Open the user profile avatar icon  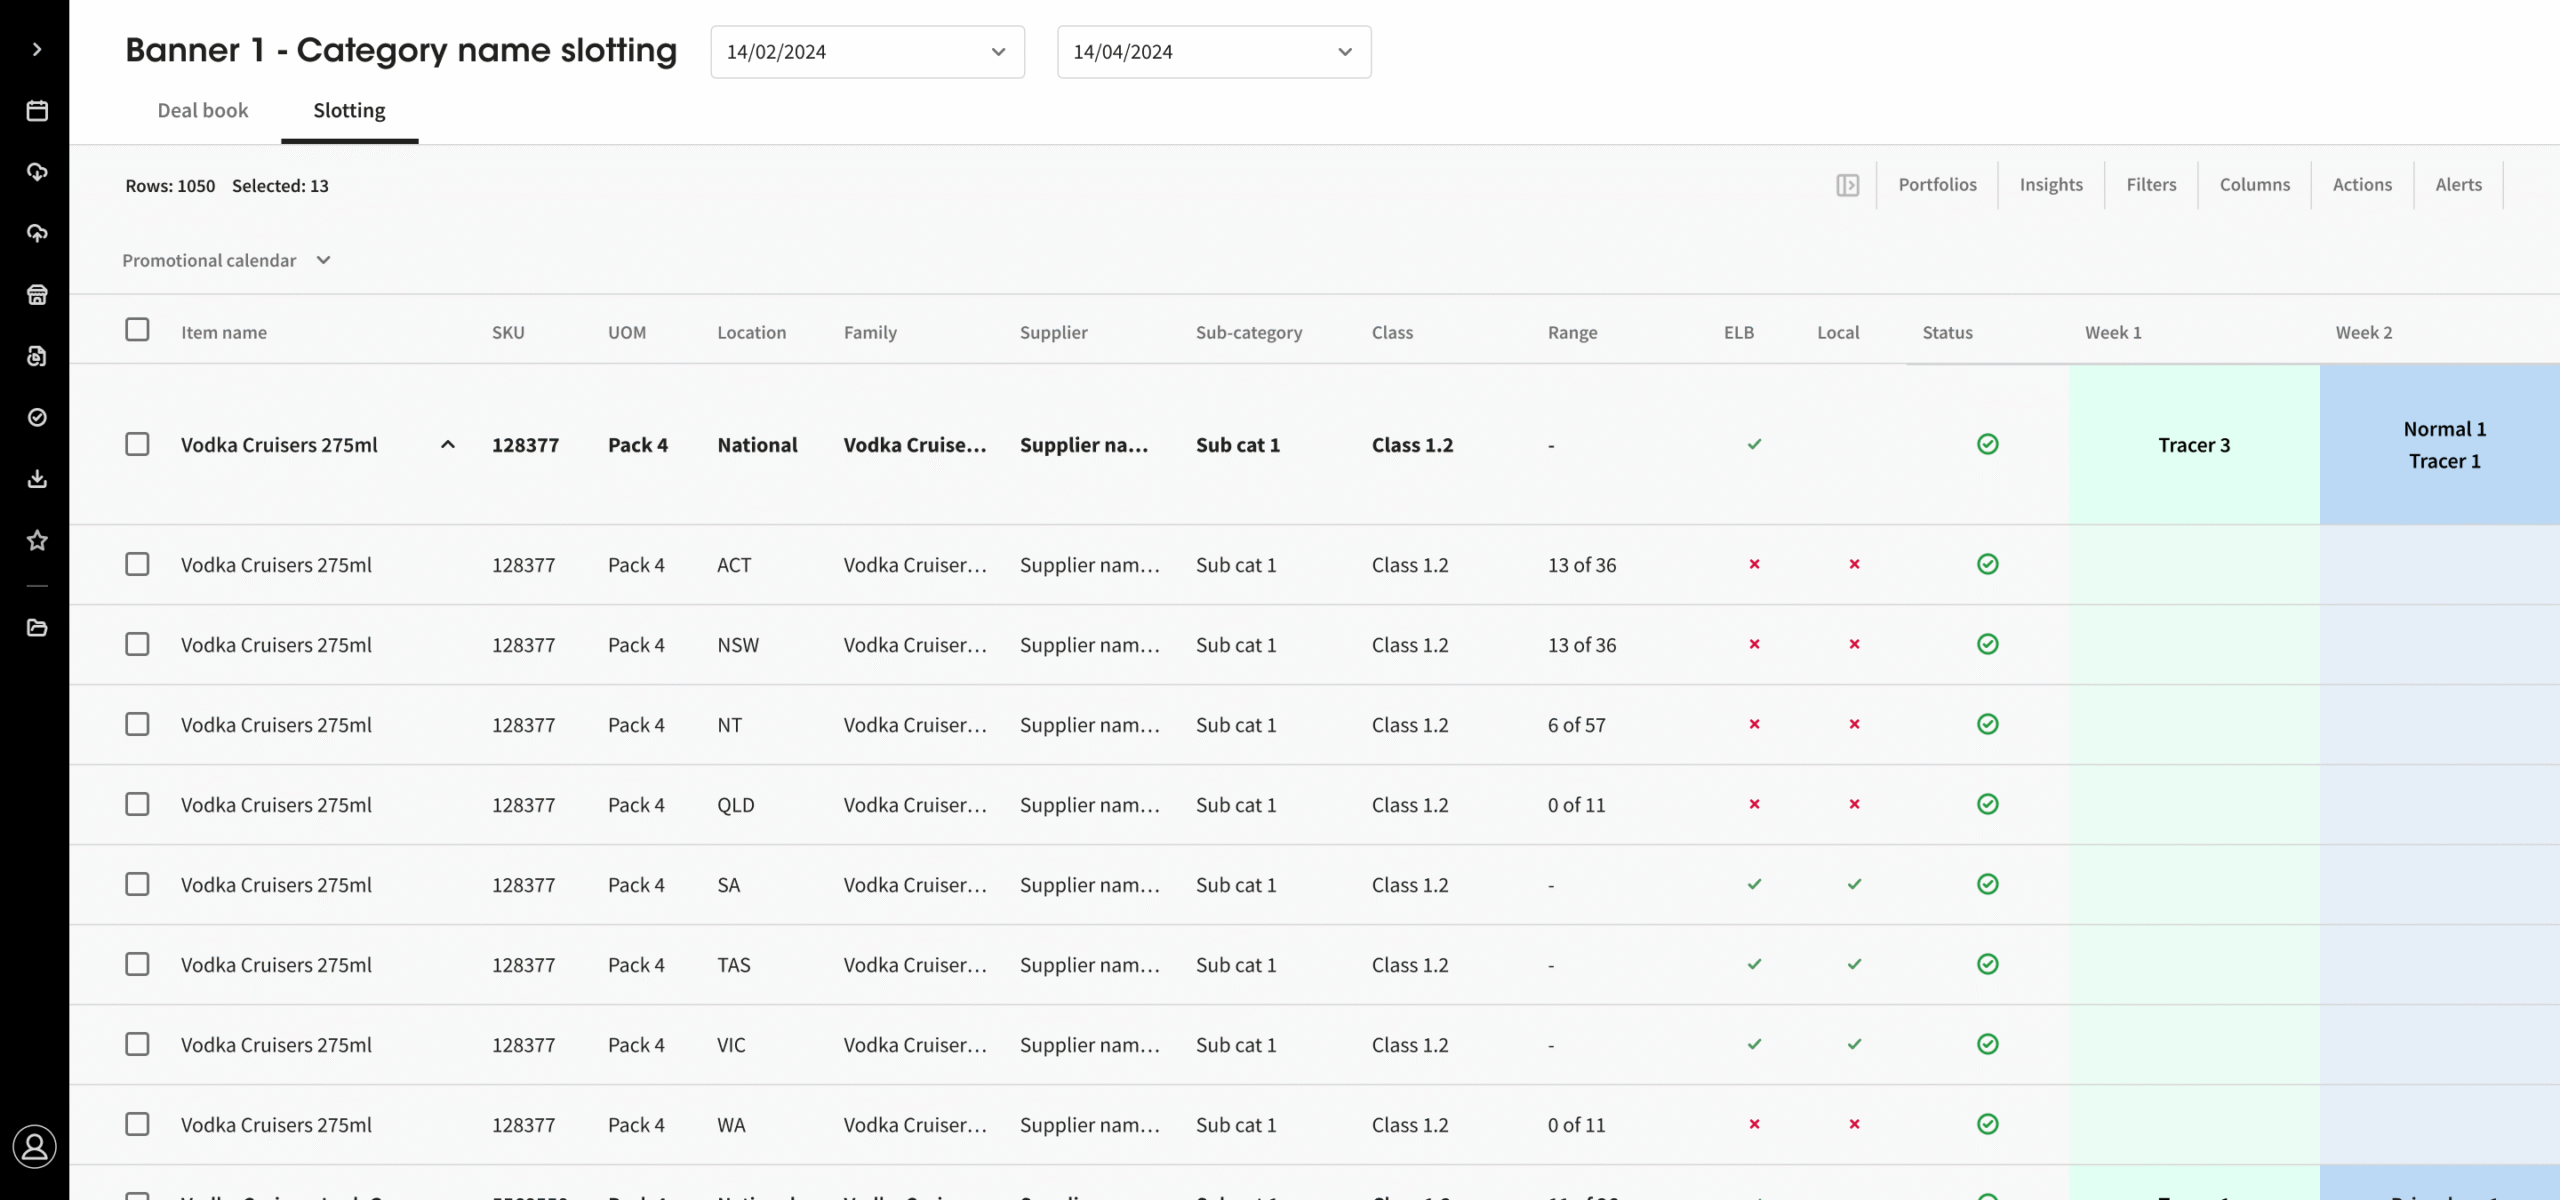35,1146
